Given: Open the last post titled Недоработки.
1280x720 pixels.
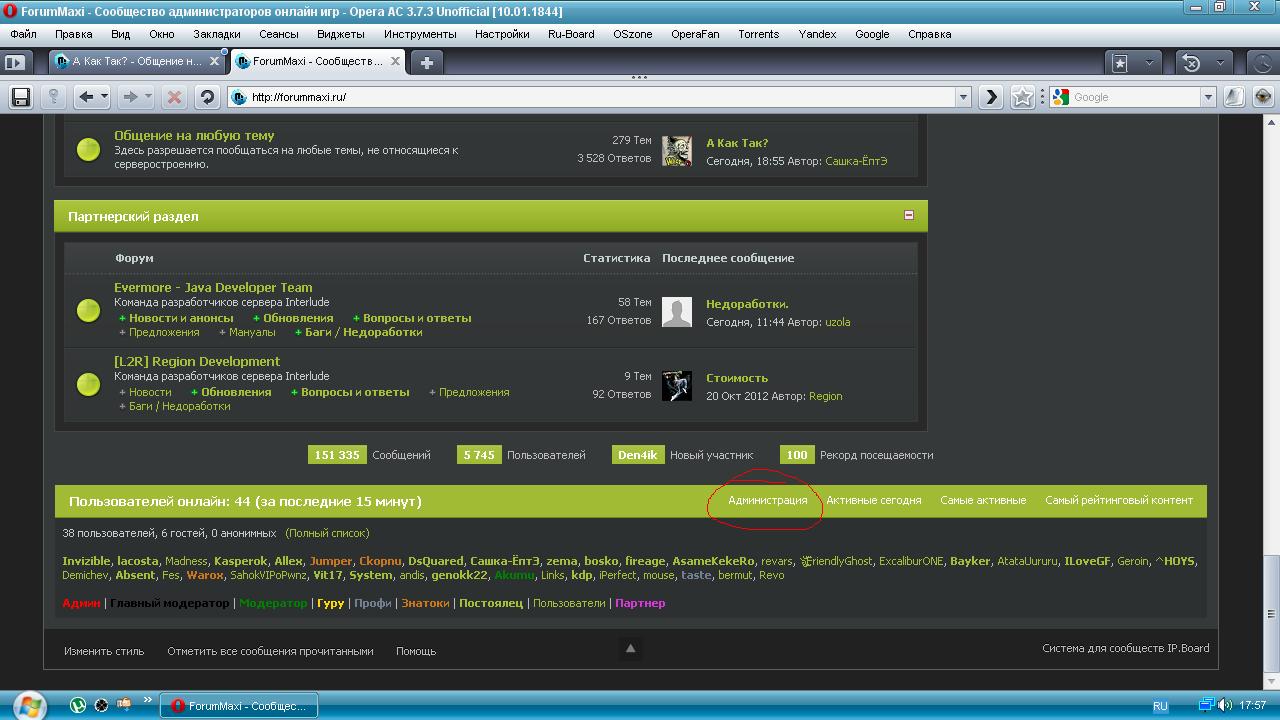Looking at the screenshot, I should point(747,304).
